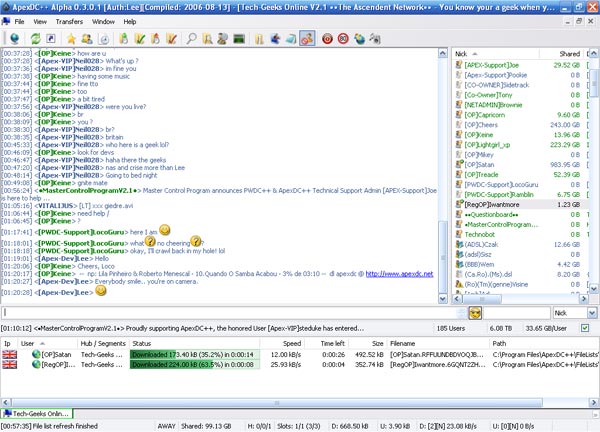Click Shared: 99.13 GB in status bar

[206, 426]
